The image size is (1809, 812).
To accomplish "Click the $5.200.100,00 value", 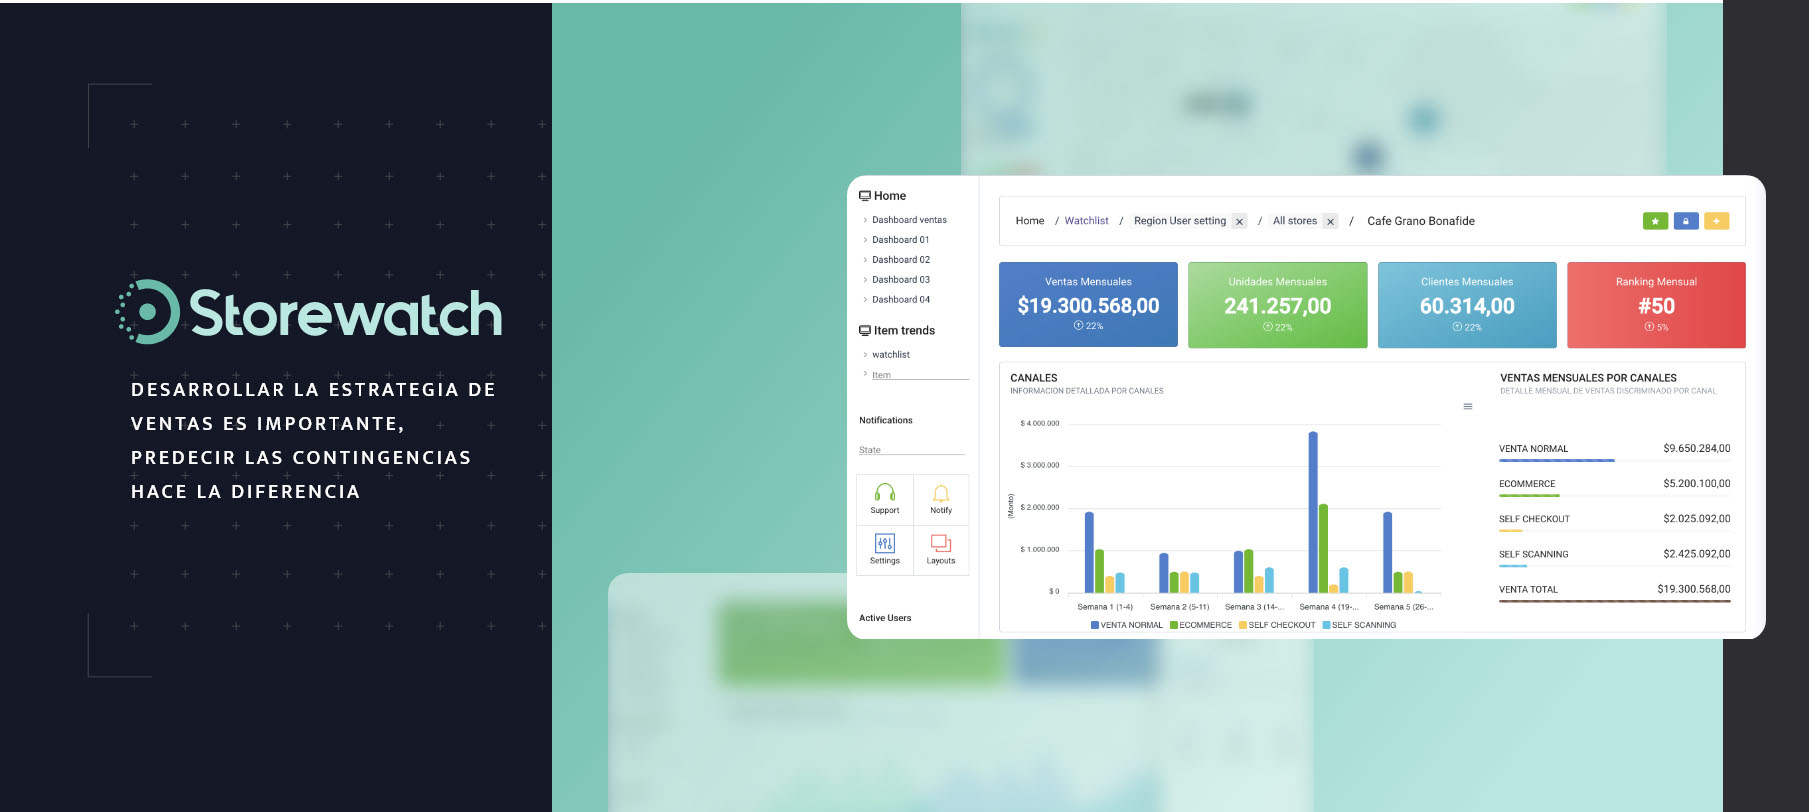I will click(x=1697, y=483).
